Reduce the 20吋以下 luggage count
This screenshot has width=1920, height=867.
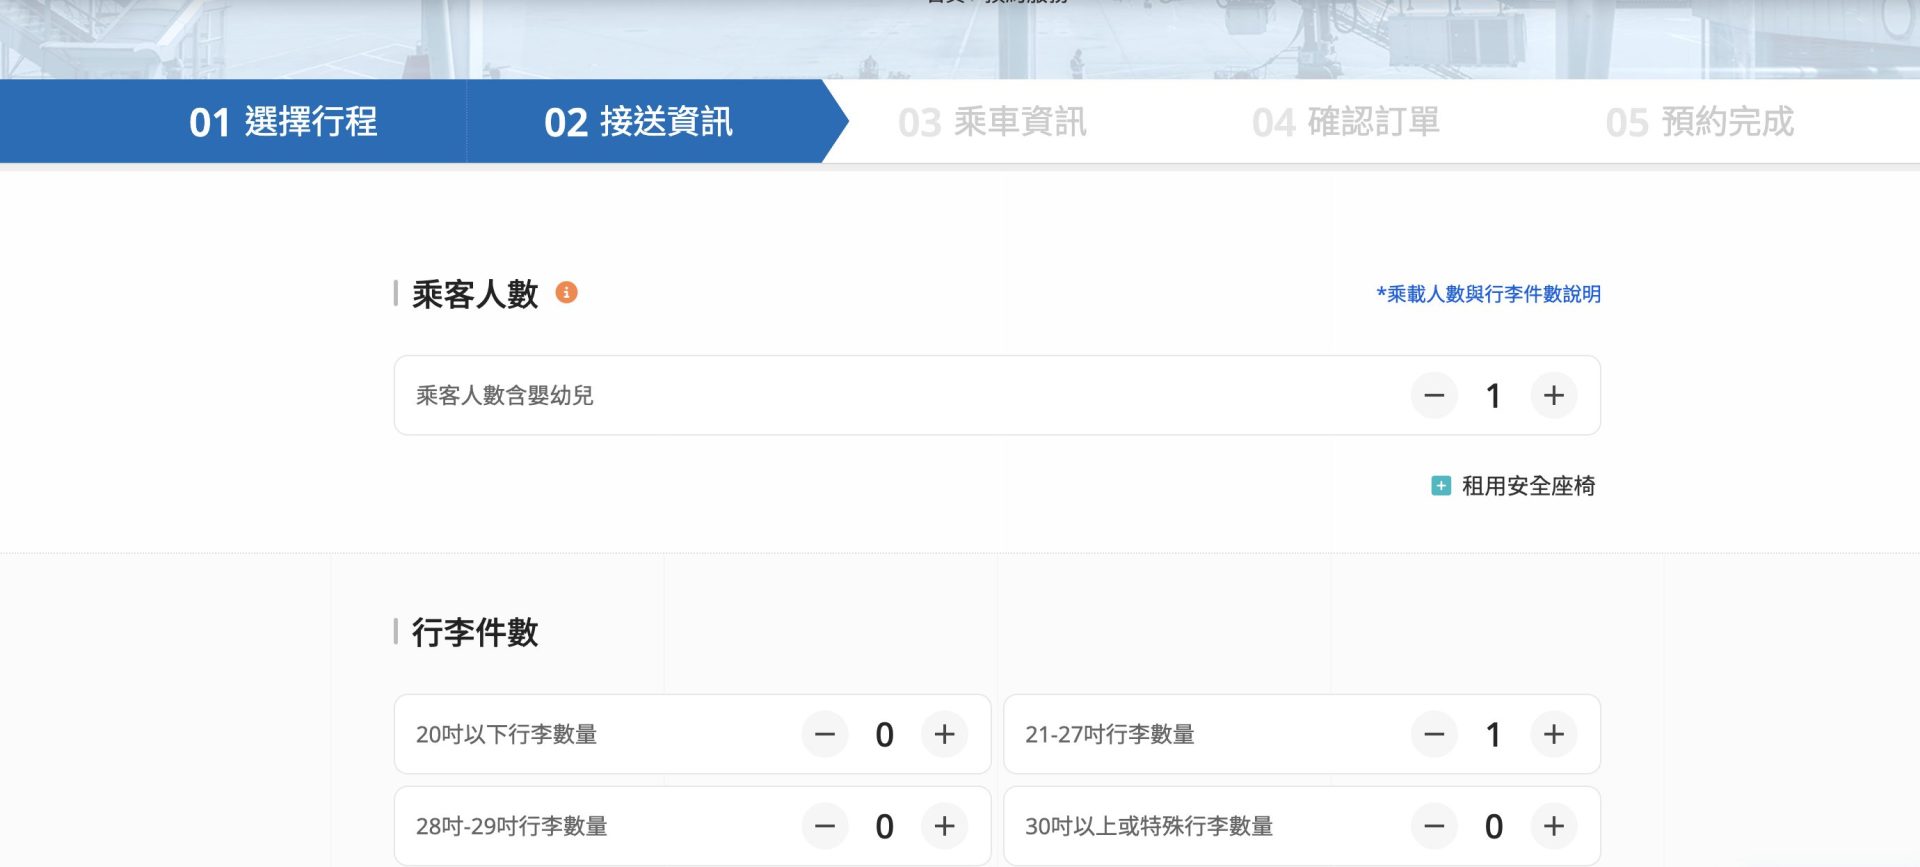coord(825,735)
